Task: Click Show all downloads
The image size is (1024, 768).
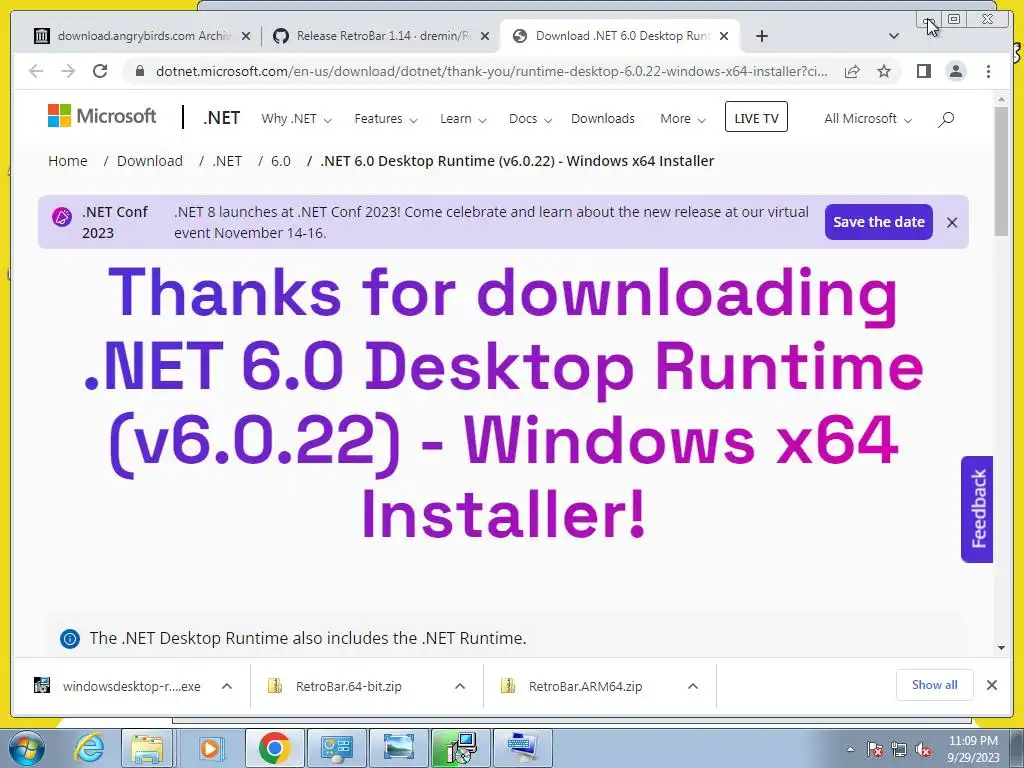Action: [x=935, y=685]
